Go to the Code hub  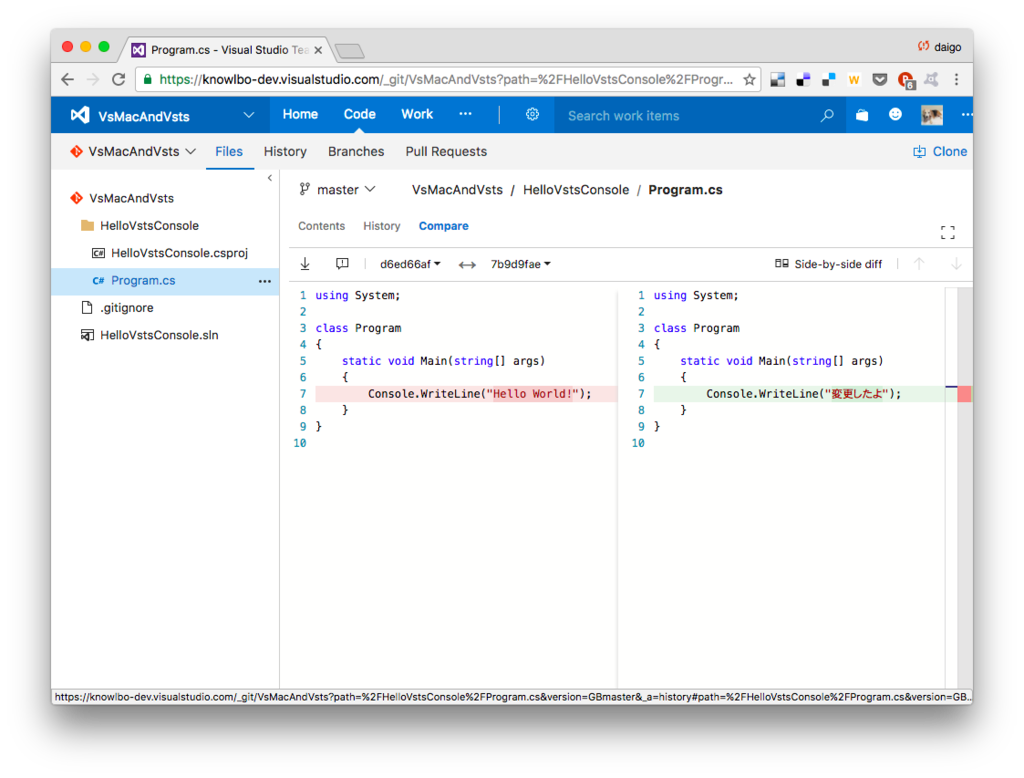click(360, 114)
